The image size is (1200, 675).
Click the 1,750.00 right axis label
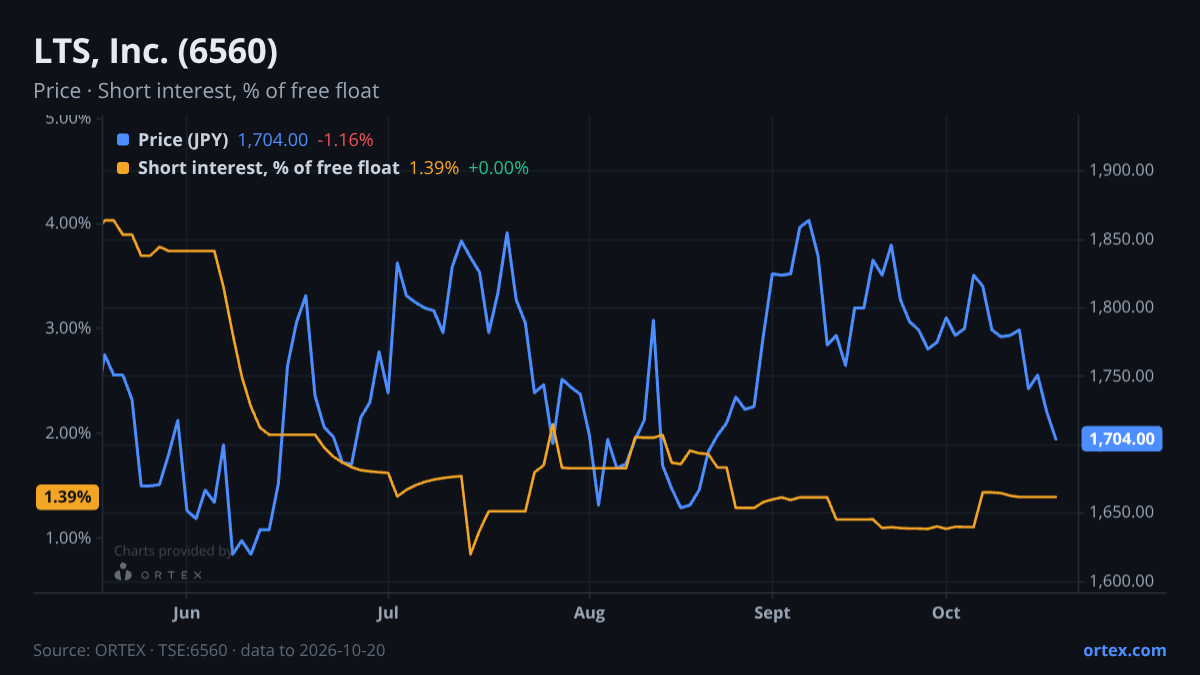1122,376
